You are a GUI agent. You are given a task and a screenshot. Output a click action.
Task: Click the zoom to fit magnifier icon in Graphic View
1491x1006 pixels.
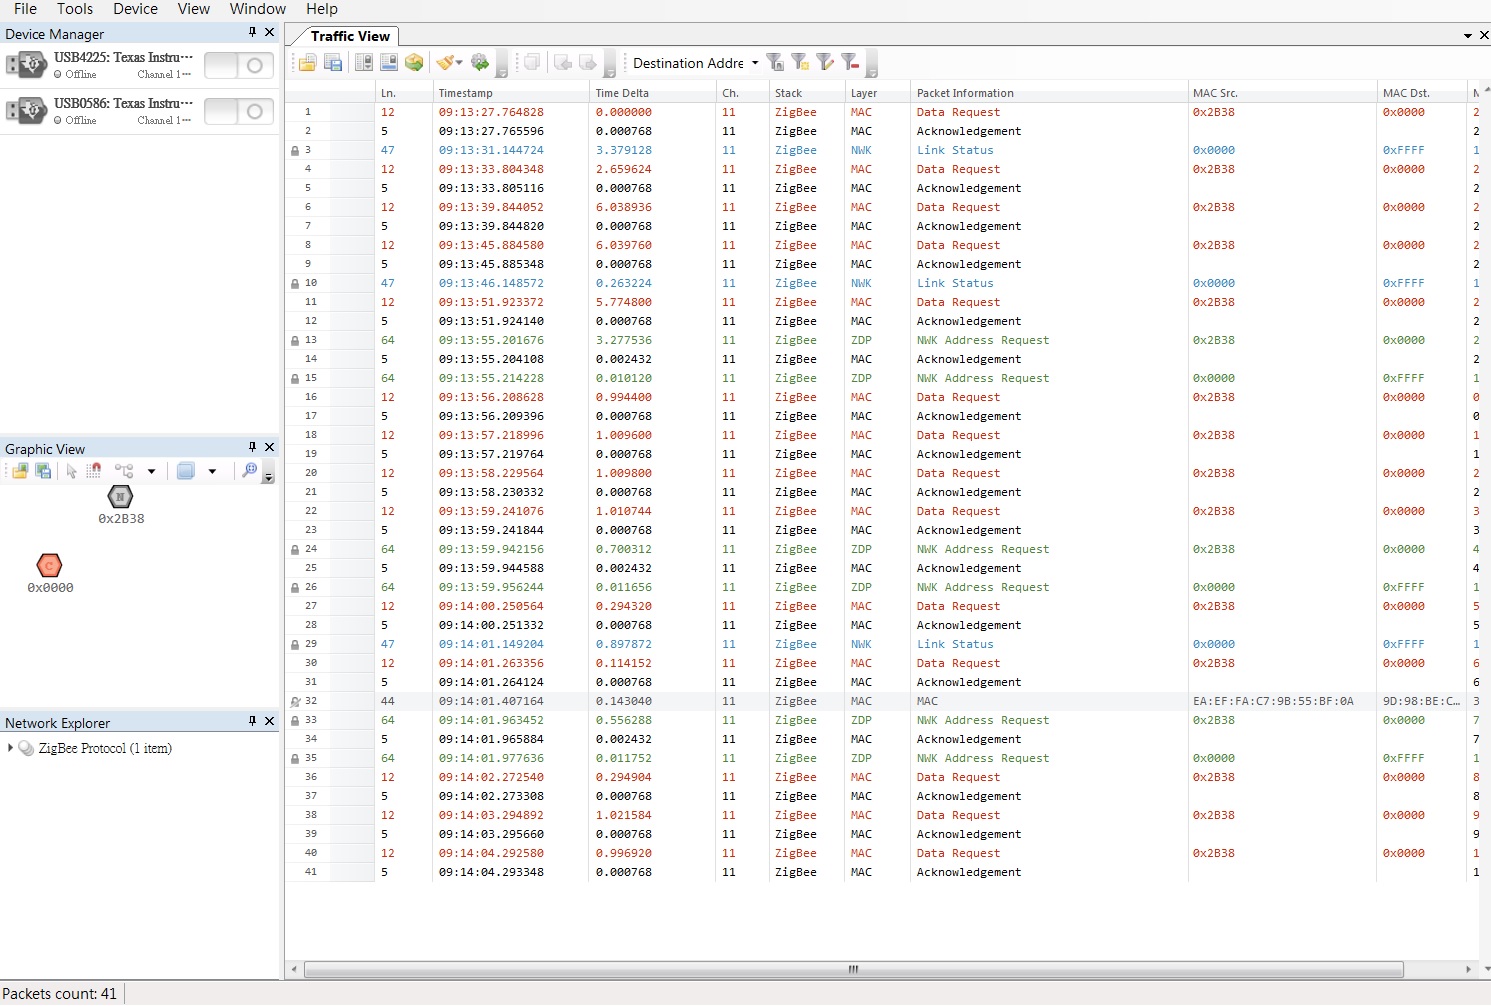coord(250,471)
